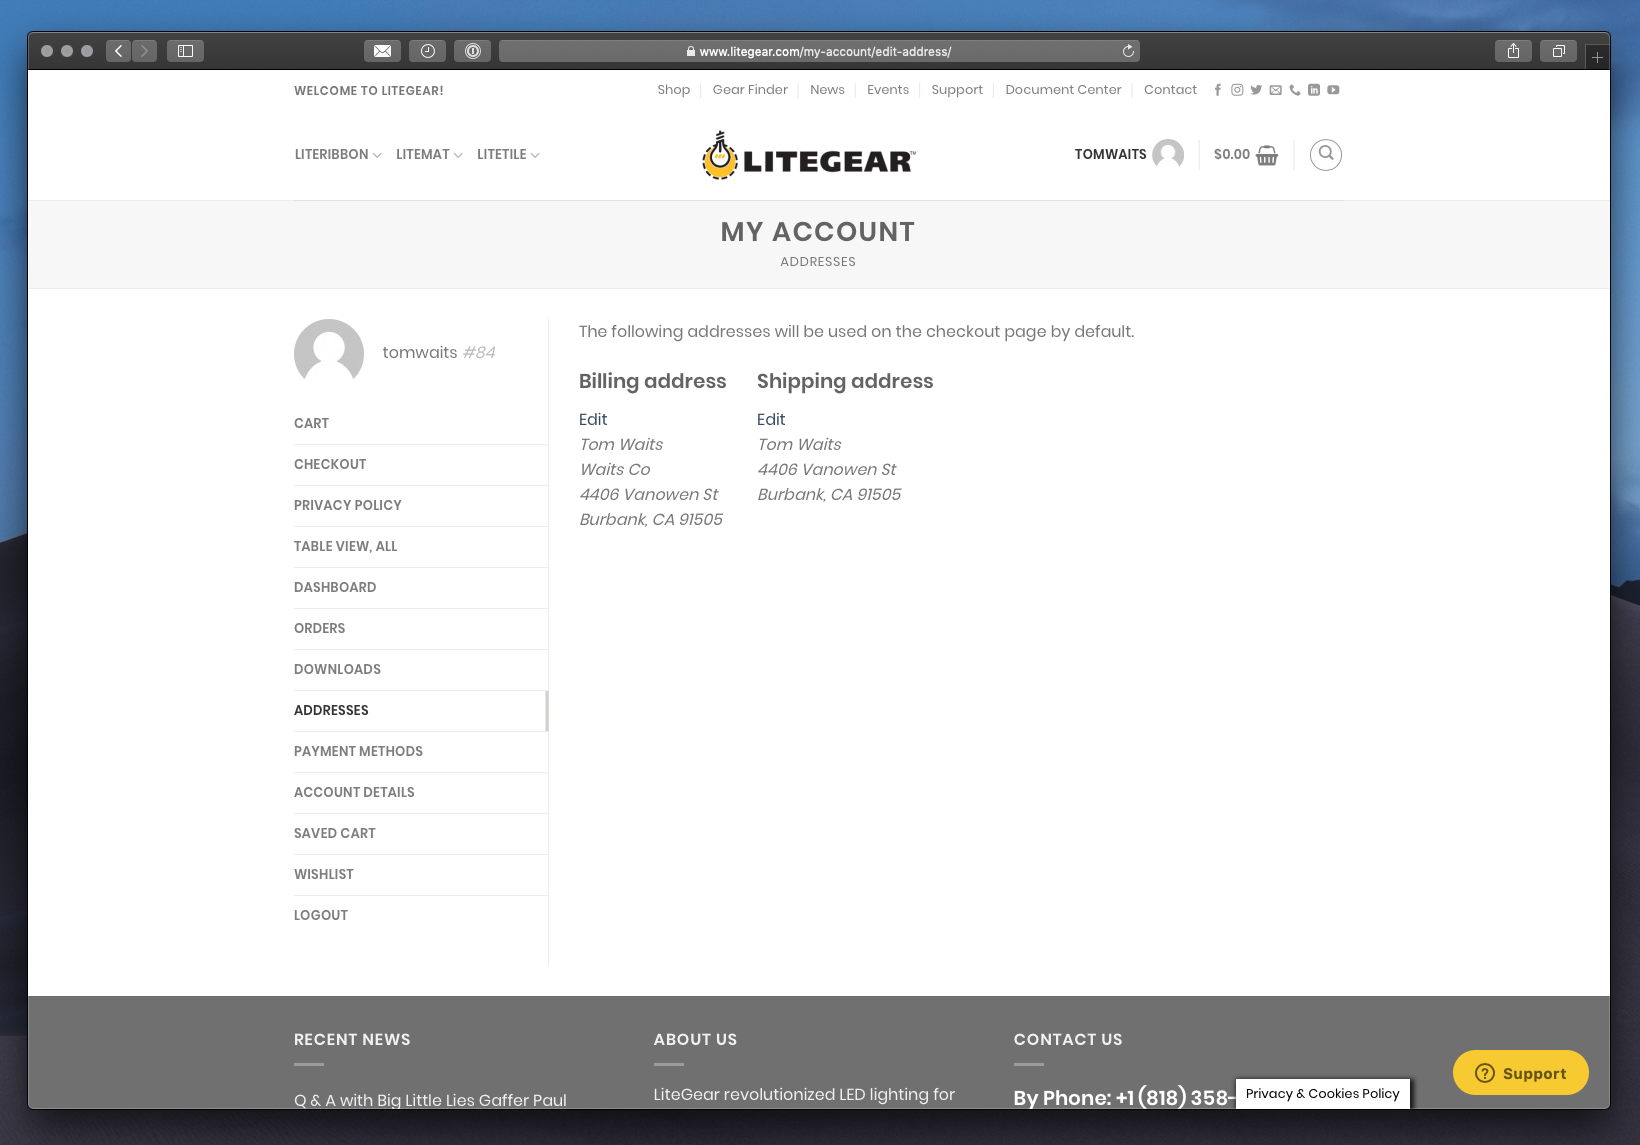Image resolution: width=1640 pixels, height=1145 pixels.
Task: Open the News page
Action: (827, 90)
